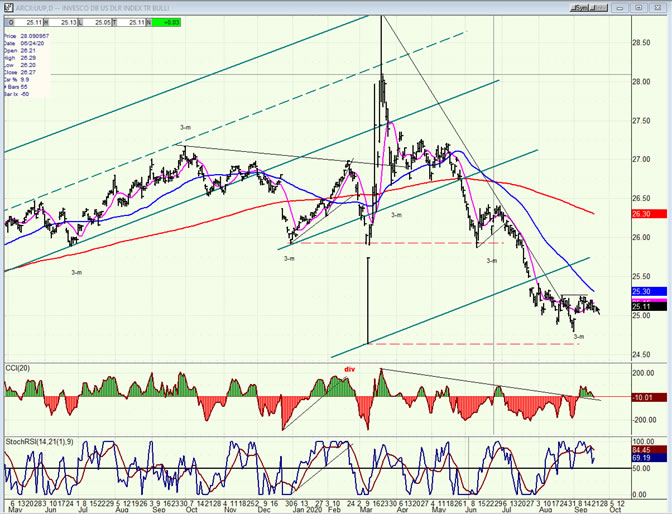Close the chart window

[x=657, y=8]
